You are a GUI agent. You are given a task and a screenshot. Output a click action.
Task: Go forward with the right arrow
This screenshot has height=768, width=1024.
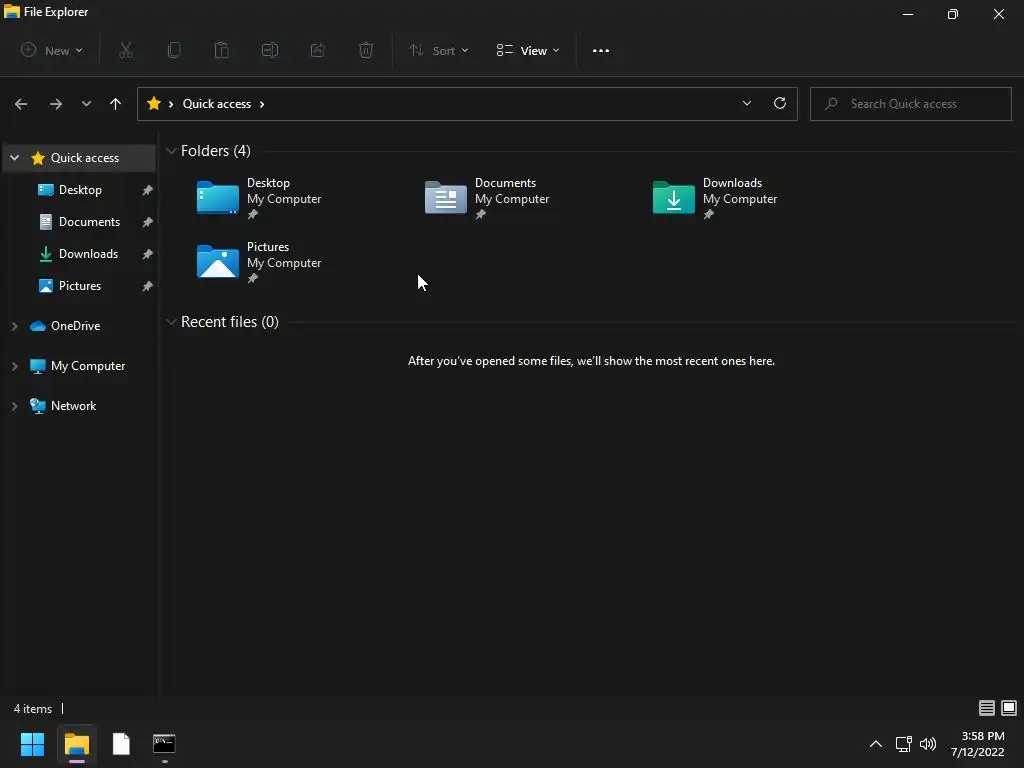pos(56,104)
